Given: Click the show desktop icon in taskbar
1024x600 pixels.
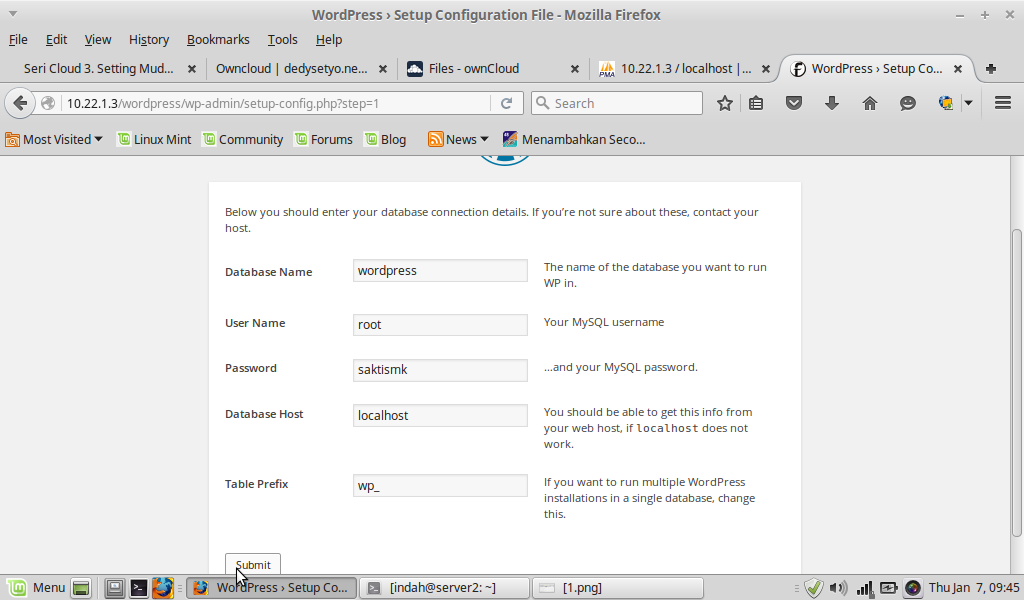Looking at the screenshot, I should tap(81, 588).
